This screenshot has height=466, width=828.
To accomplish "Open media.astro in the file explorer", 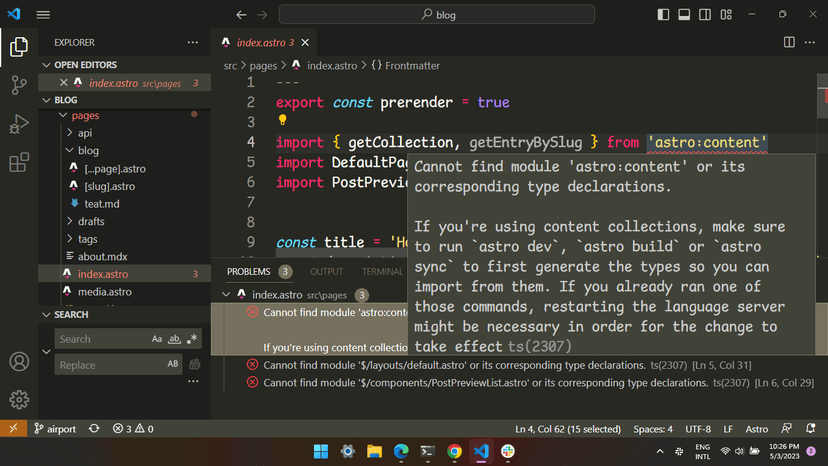I will [105, 292].
